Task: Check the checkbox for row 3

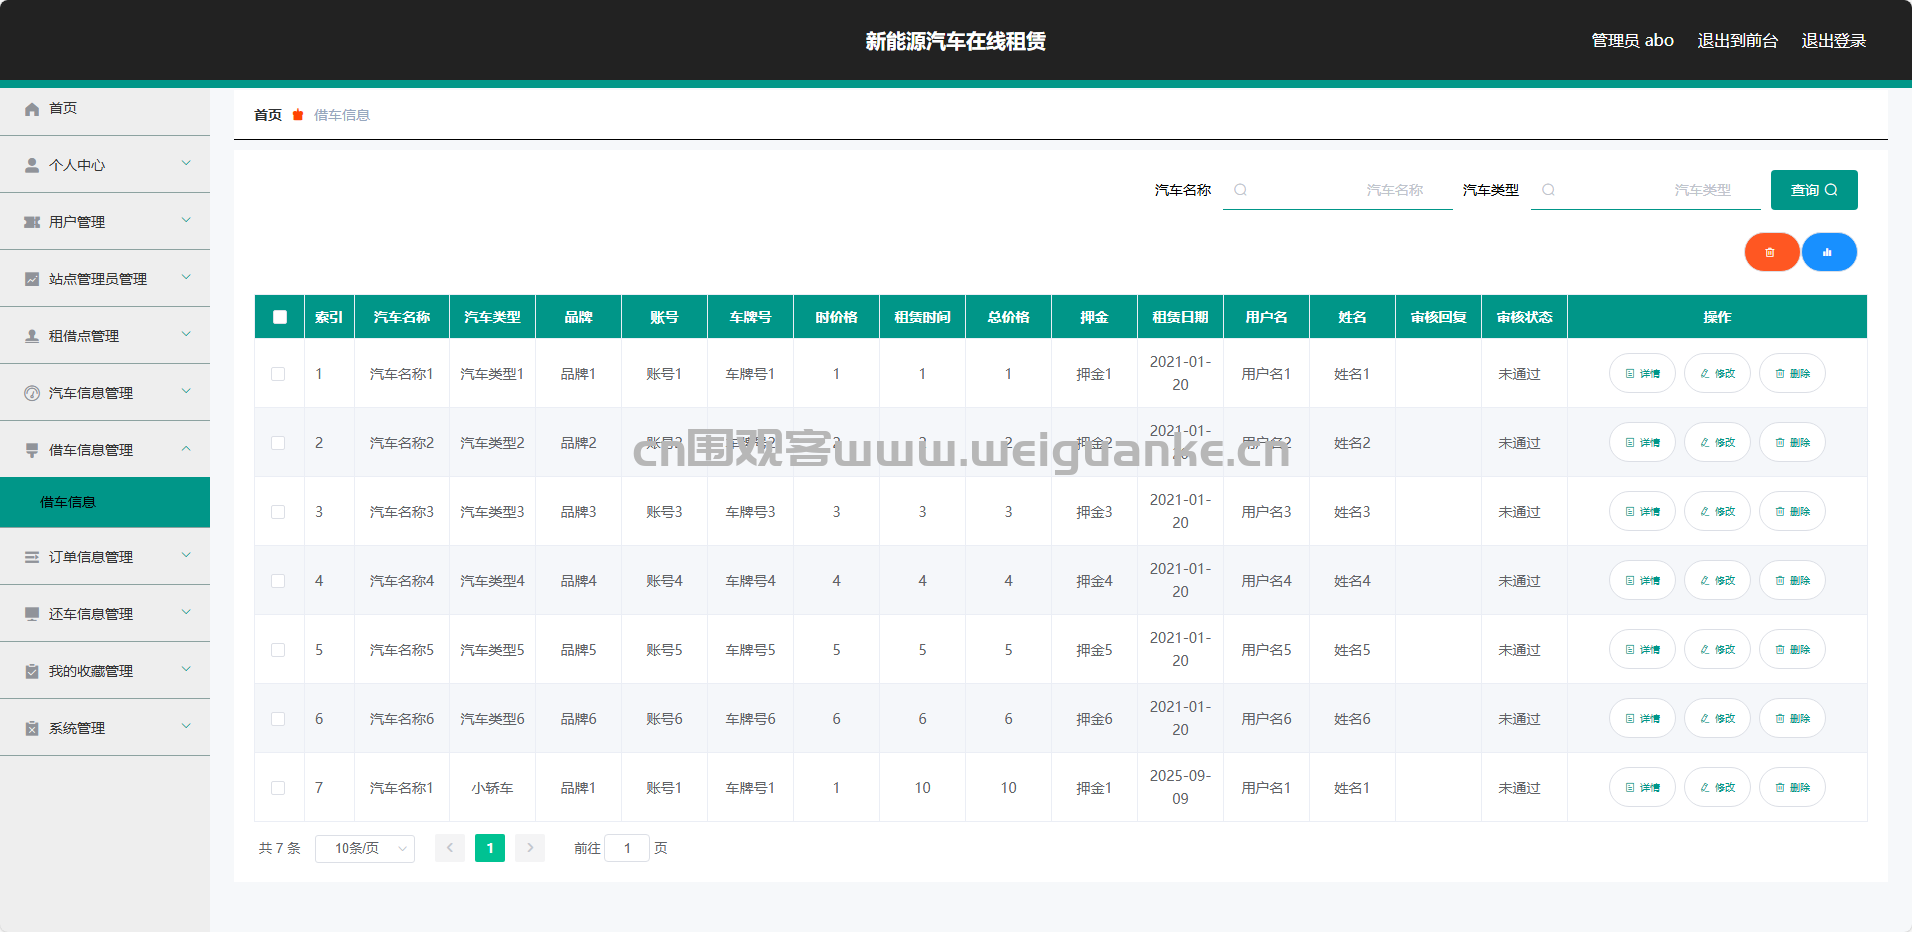Action: click(x=278, y=512)
